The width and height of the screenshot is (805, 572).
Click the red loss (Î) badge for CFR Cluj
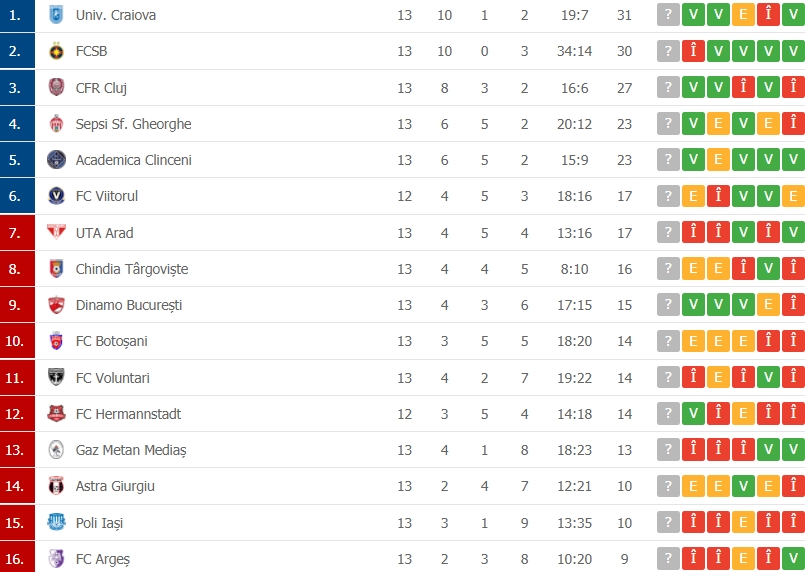[743, 88]
